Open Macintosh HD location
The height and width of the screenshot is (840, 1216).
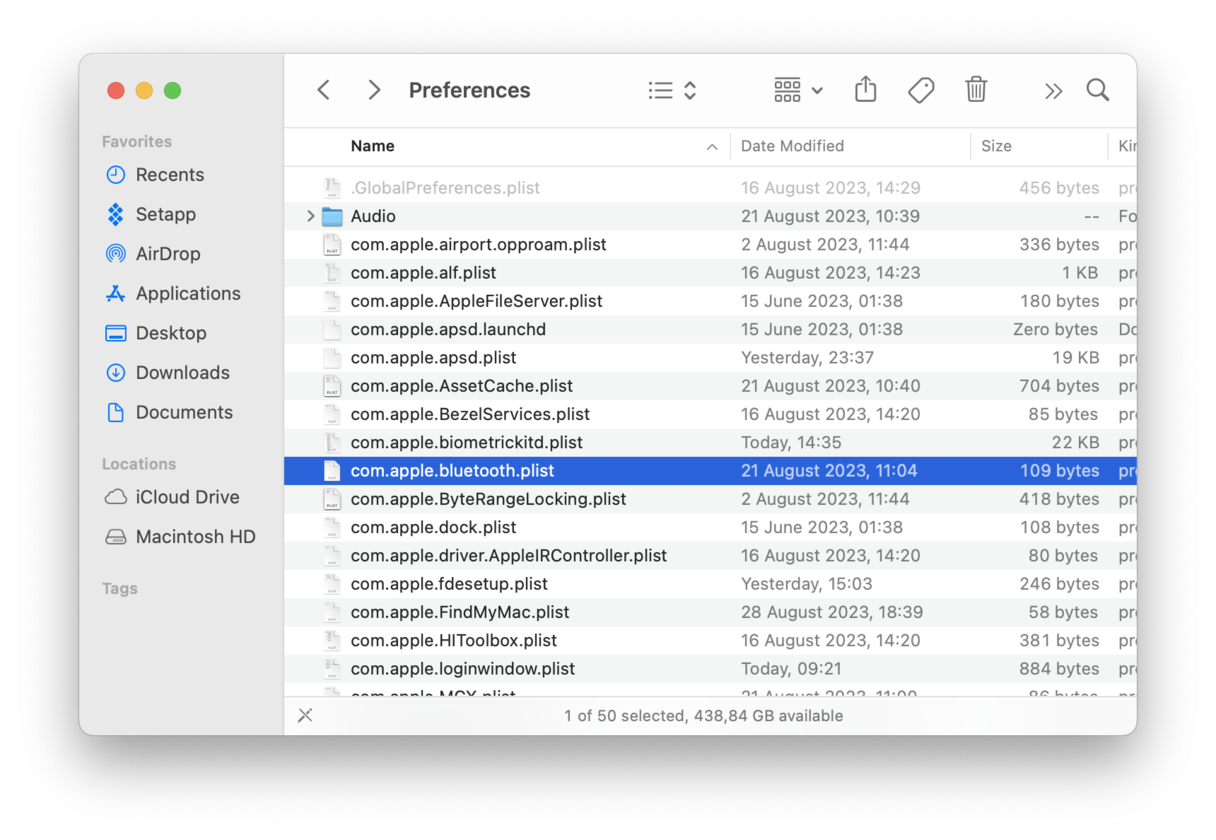(x=195, y=537)
